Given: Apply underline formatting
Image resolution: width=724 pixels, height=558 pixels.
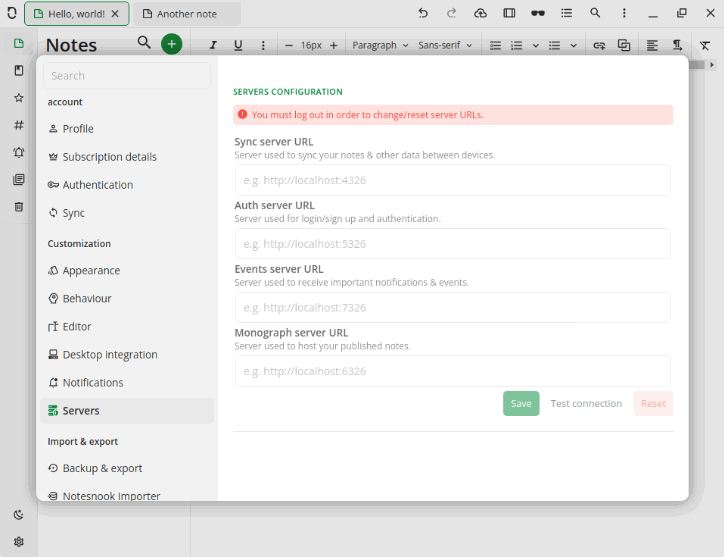Looking at the screenshot, I should (x=238, y=45).
